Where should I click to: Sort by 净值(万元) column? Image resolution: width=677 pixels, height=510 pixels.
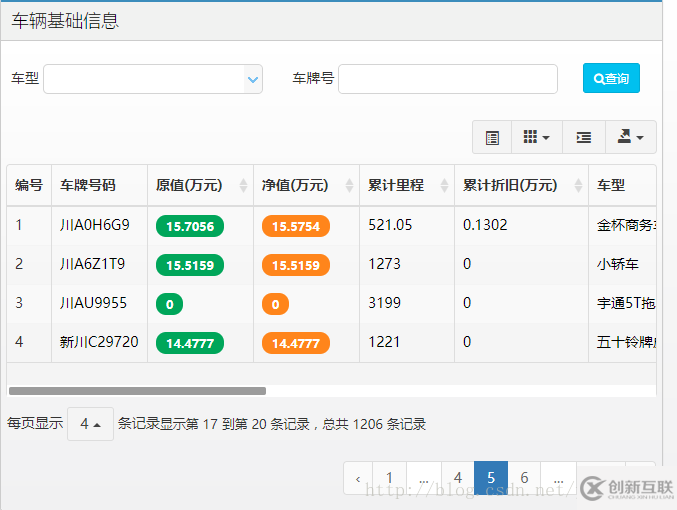[307, 185]
